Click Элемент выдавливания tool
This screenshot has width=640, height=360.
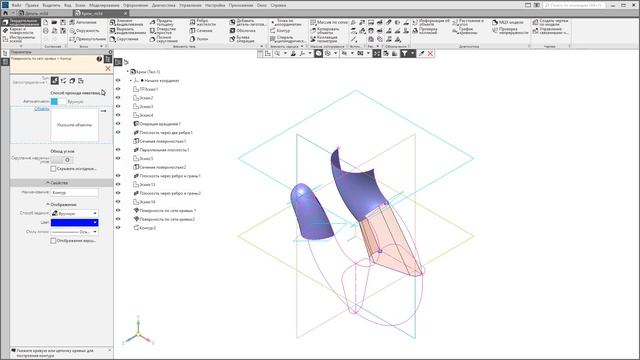127,22
